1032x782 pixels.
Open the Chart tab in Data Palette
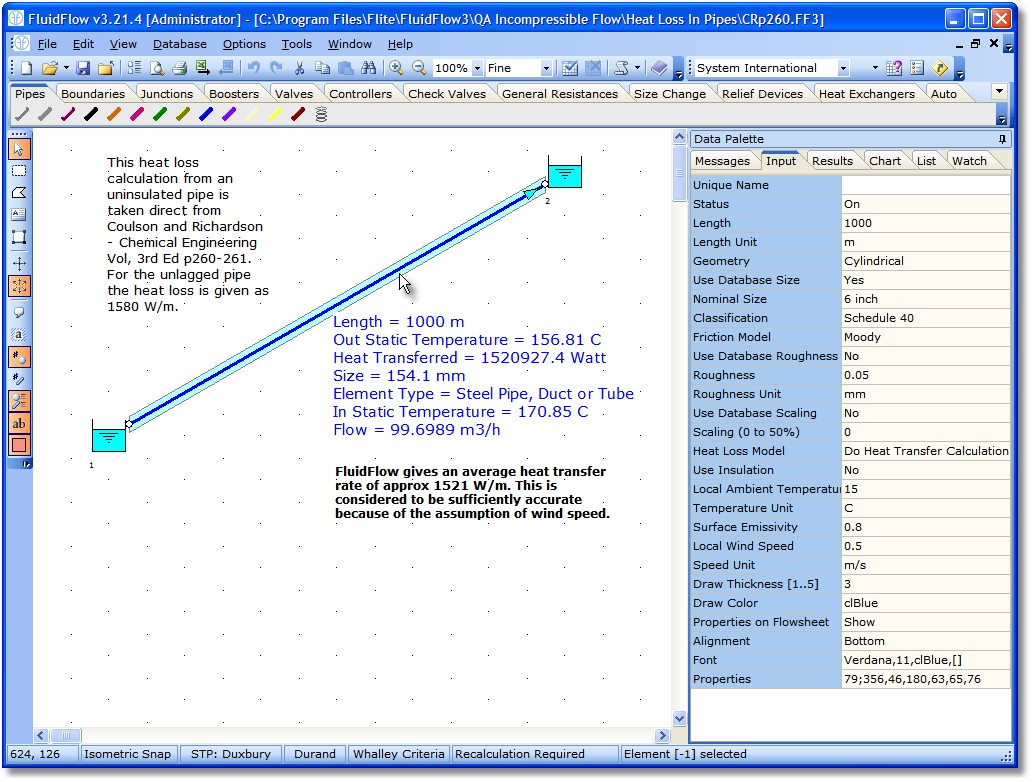(885, 161)
